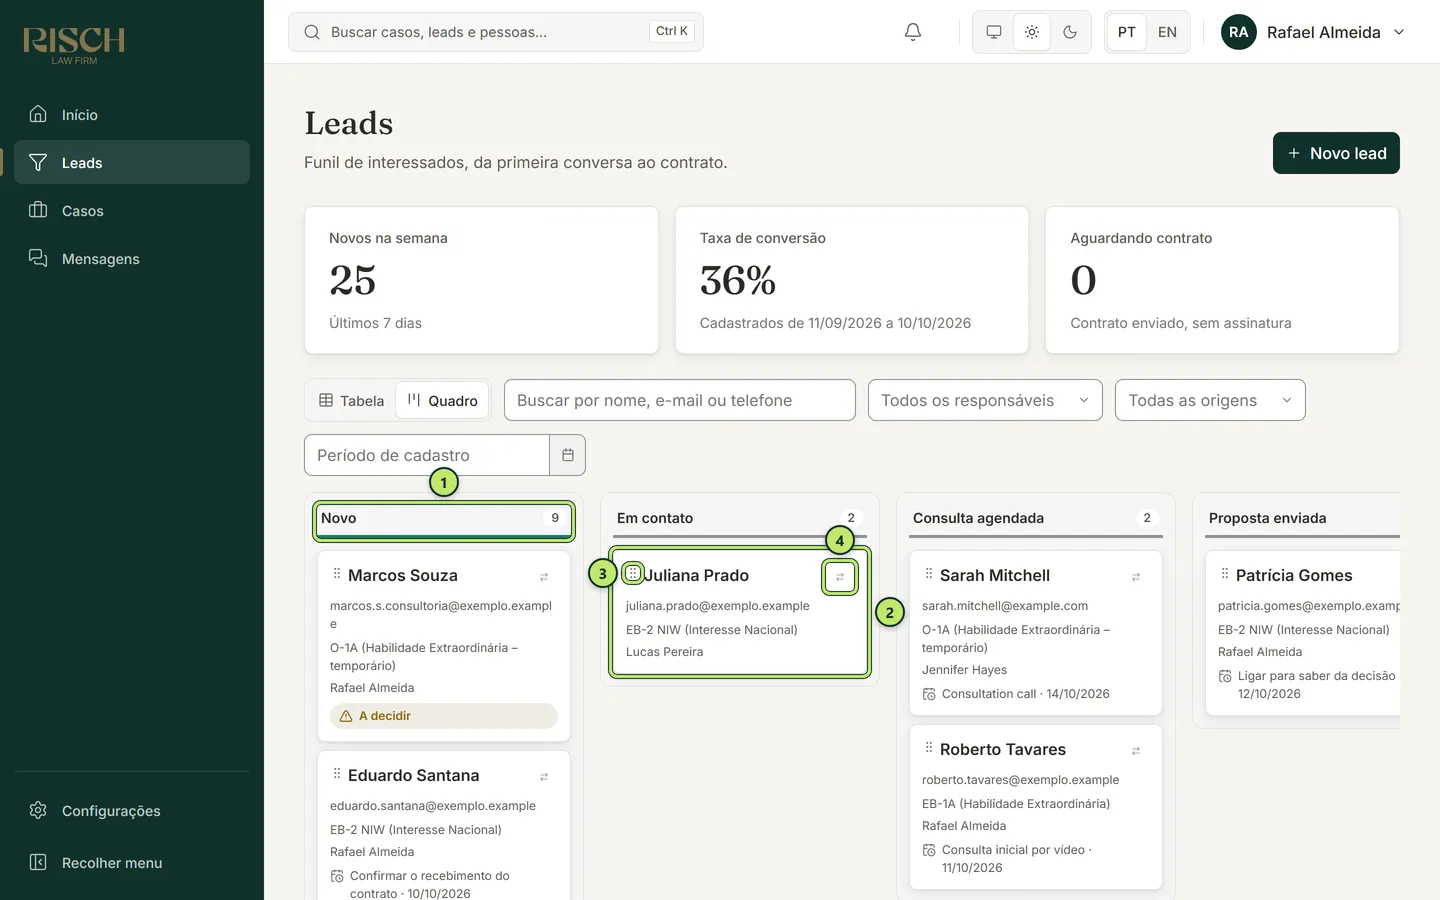
Task: Click Consultation call task calendar icon
Action: point(929,694)
